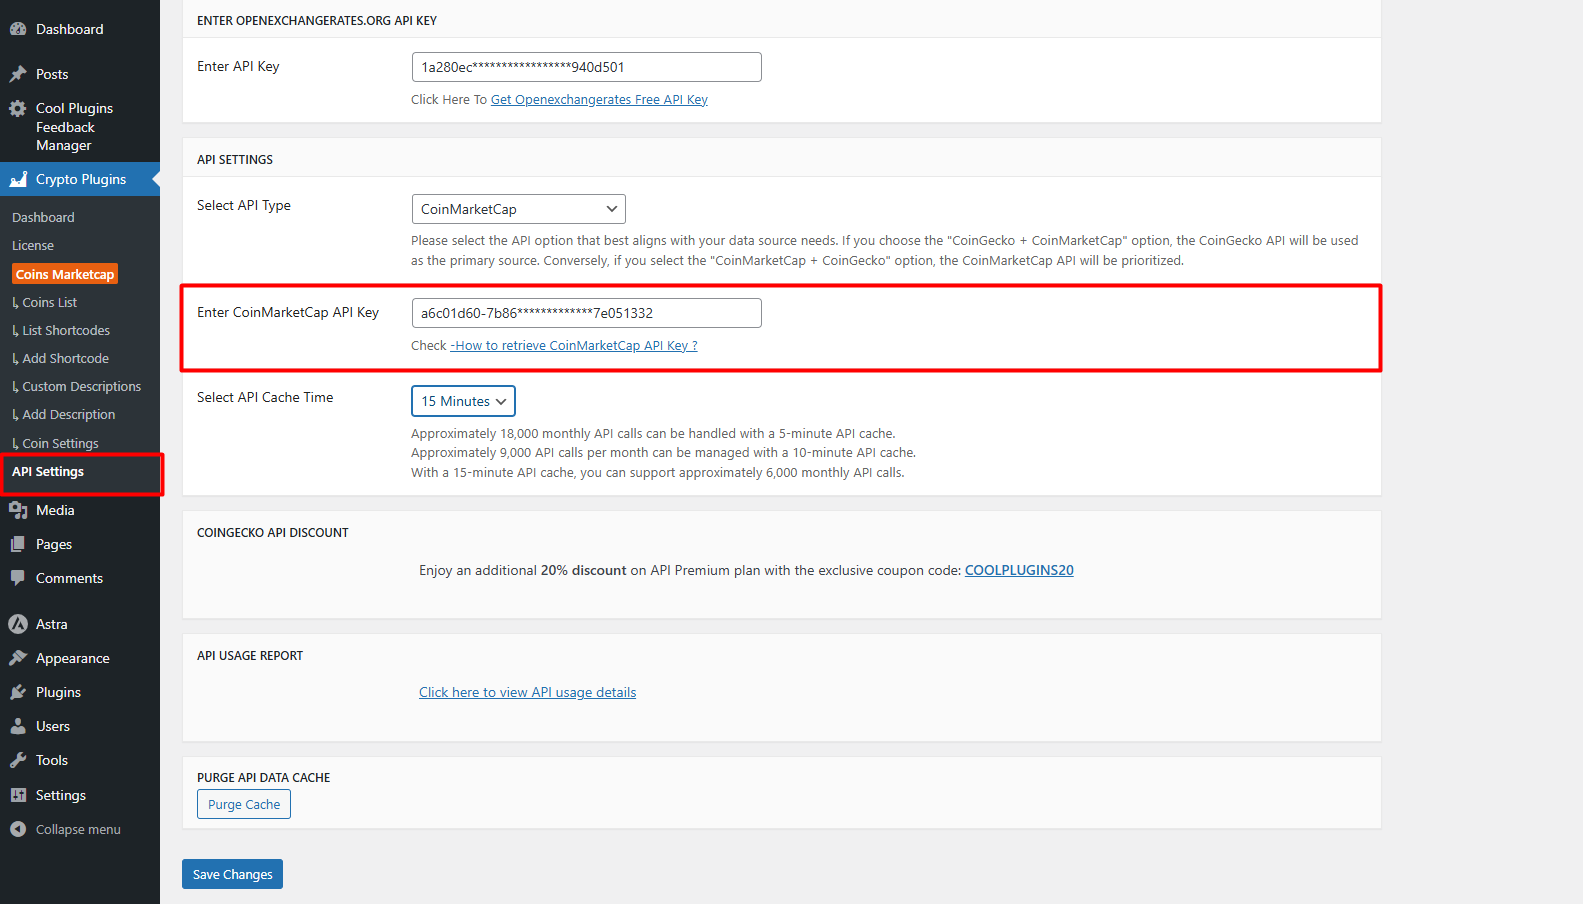Select the Astra menu label
The image size is (1583, 904).
(x=52, y=624)
